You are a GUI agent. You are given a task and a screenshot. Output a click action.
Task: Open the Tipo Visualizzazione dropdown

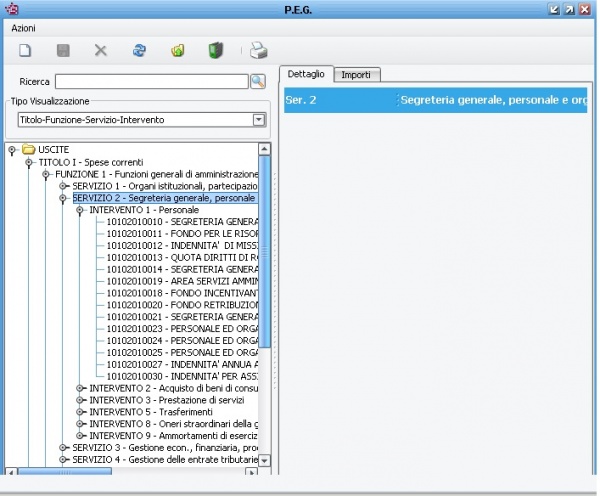(x=258, y=120)
